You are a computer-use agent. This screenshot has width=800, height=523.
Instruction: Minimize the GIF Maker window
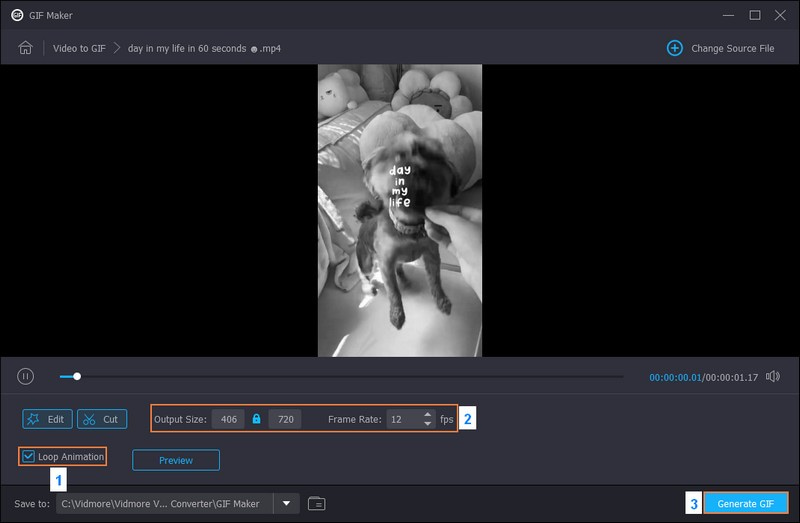[729, 15]
